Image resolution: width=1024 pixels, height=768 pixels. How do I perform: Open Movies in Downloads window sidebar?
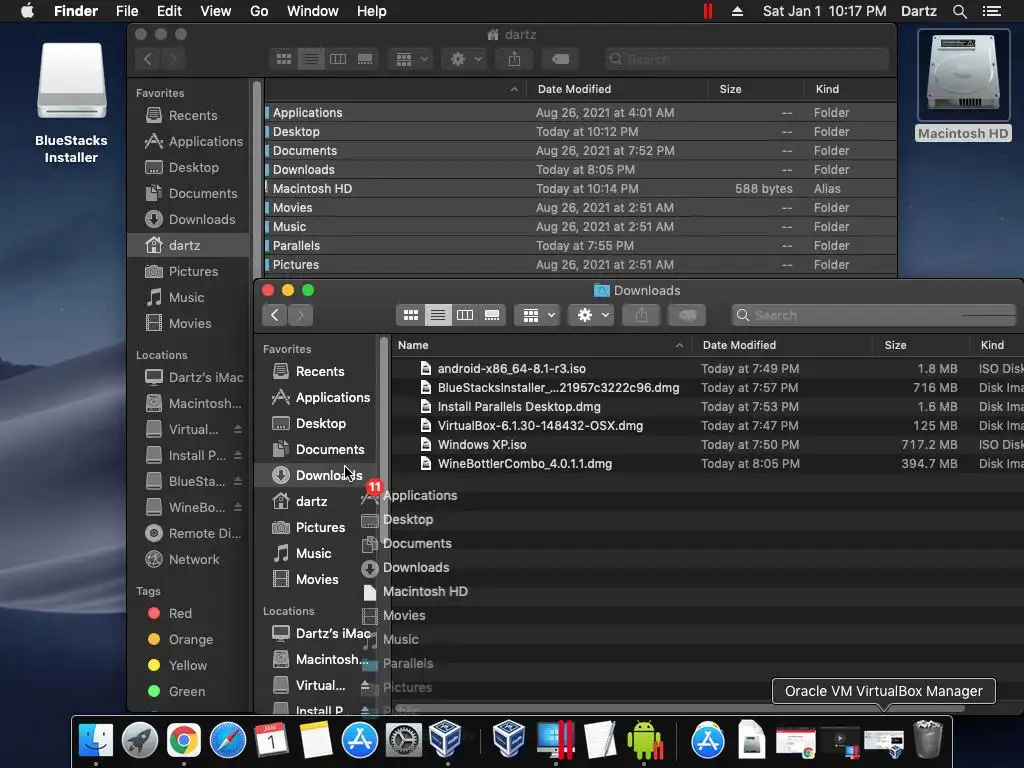(317, 579)
